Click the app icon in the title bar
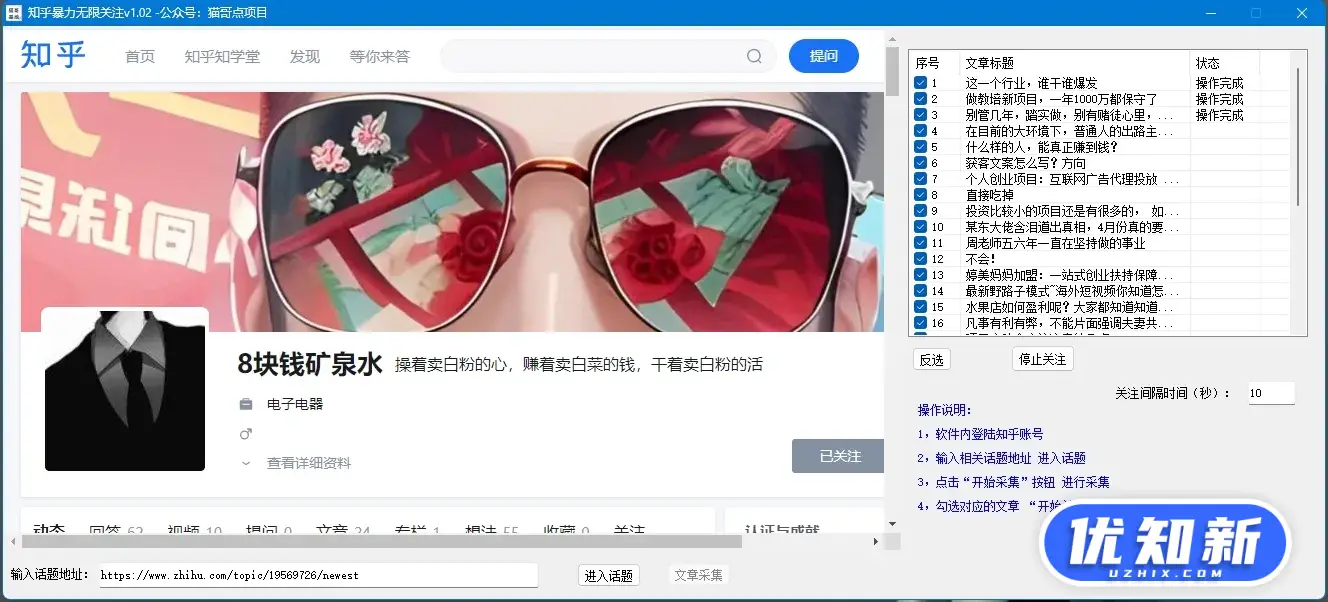The height and width of the screenshot is (602, 1328). [14, 12]
